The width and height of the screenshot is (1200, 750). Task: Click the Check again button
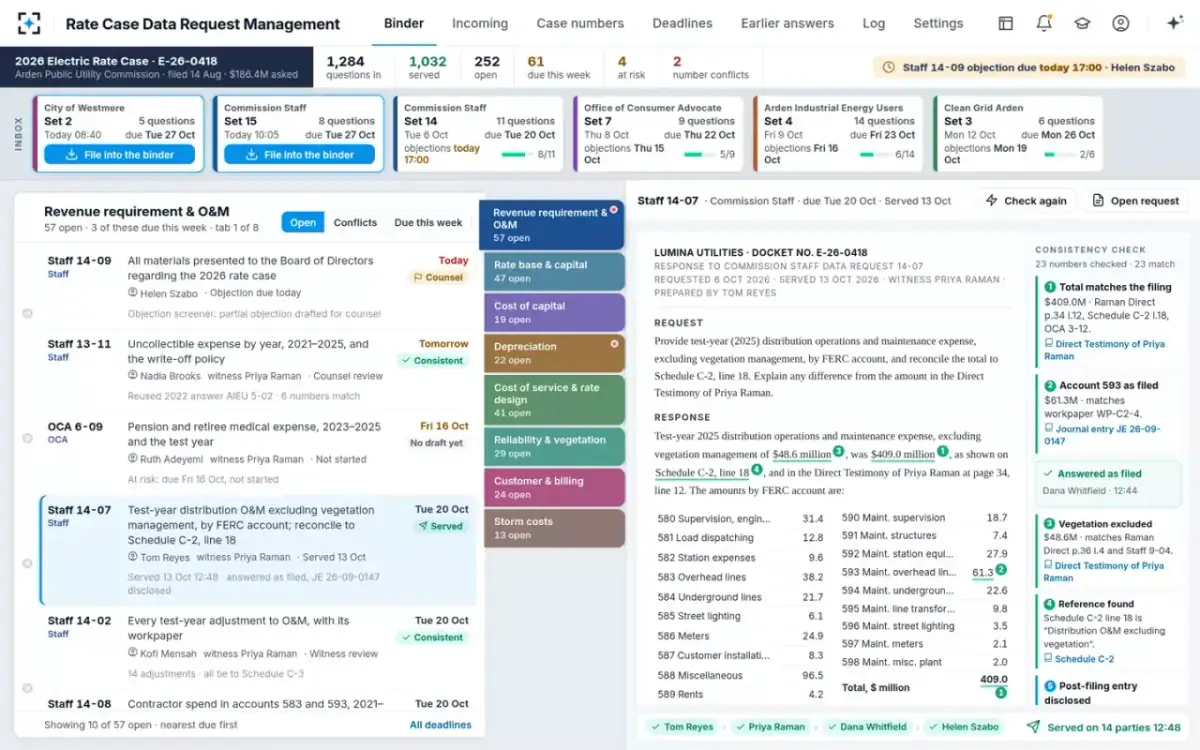1026,200
